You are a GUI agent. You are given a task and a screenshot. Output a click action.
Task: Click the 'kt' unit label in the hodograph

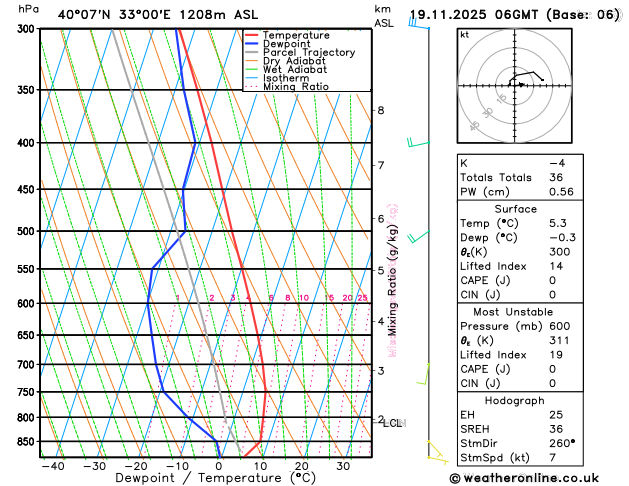(464, 34)
